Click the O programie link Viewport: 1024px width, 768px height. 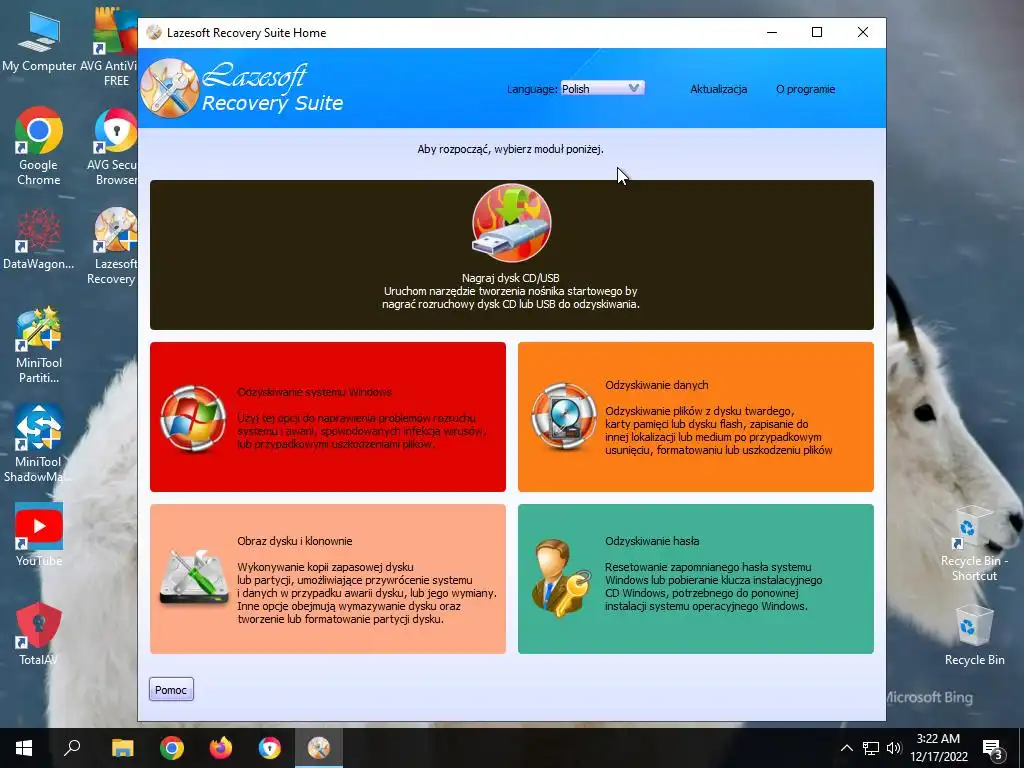[x=805, y=89]
